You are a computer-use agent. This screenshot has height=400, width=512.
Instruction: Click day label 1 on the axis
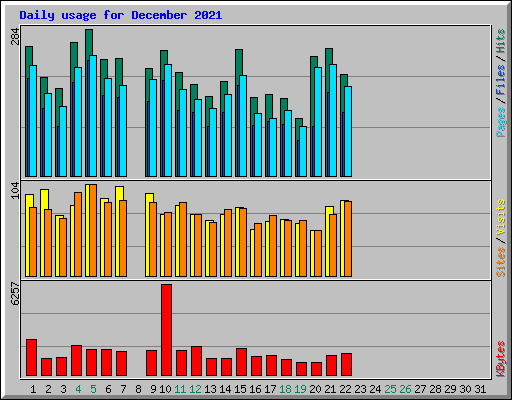pos(33,389)
